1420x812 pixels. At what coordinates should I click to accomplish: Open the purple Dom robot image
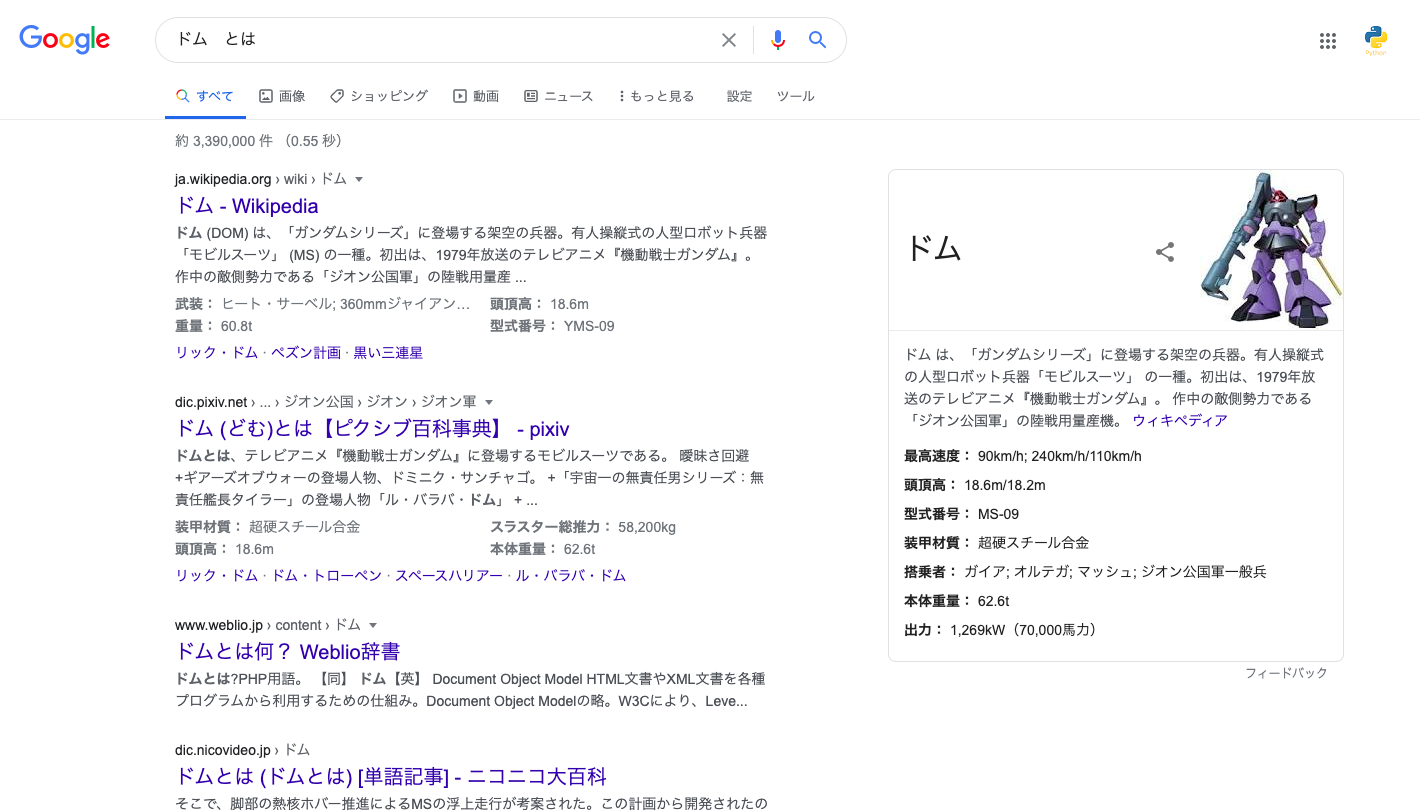[x=1271, y=250]
